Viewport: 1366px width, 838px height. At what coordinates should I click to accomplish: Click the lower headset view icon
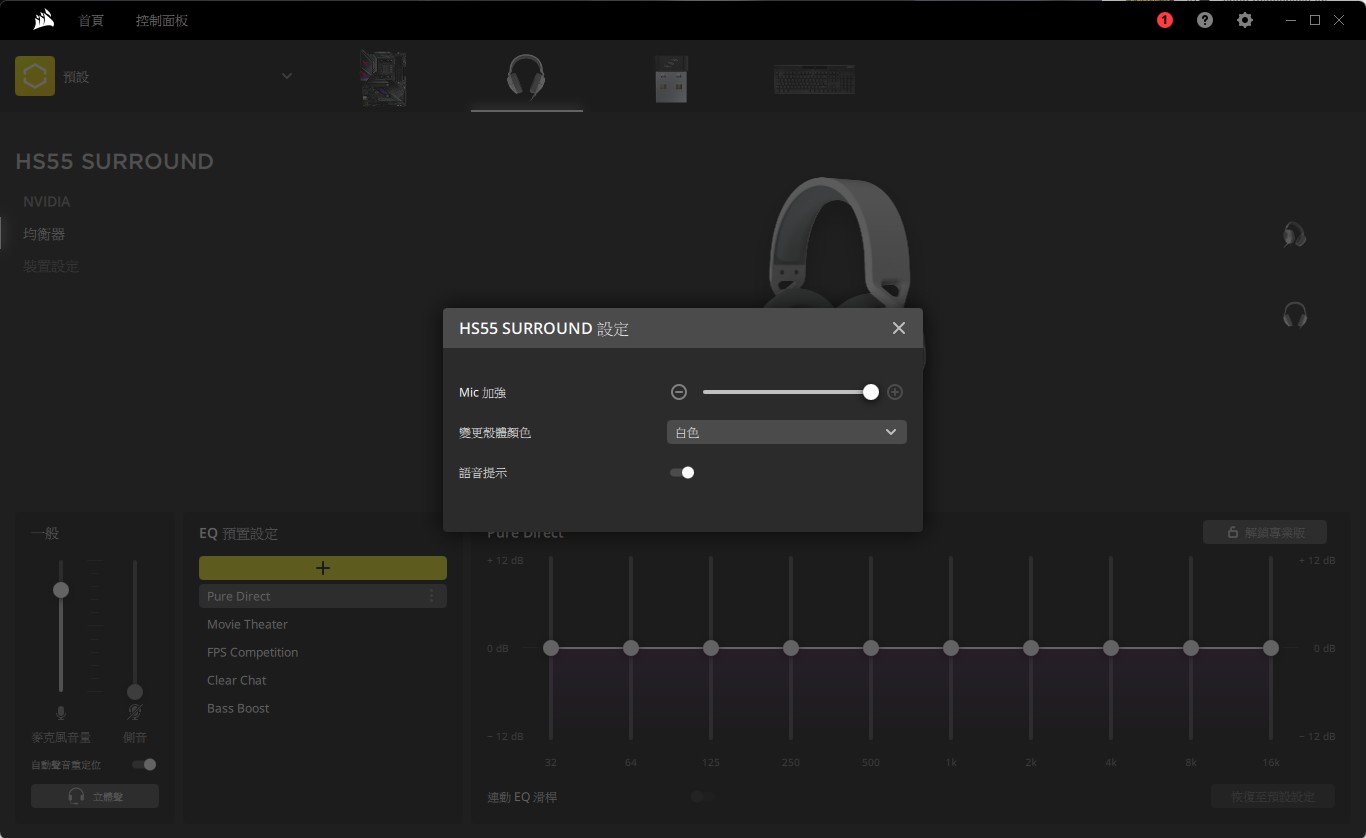pos(1295,315)
